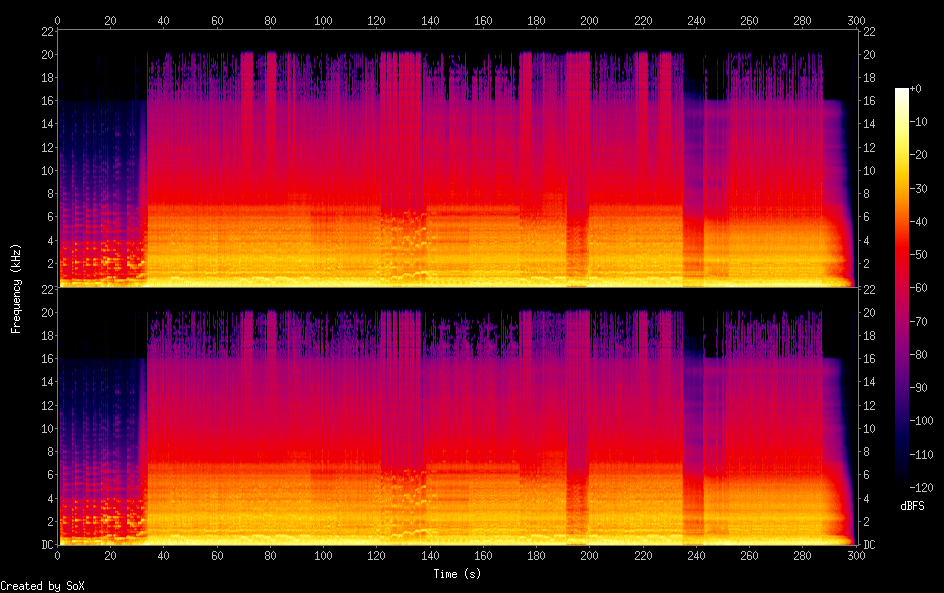Click the 100 tick on the bottom time axis
Screen dimensions: 944x593
pyautogui.click(x=323, y=555)
